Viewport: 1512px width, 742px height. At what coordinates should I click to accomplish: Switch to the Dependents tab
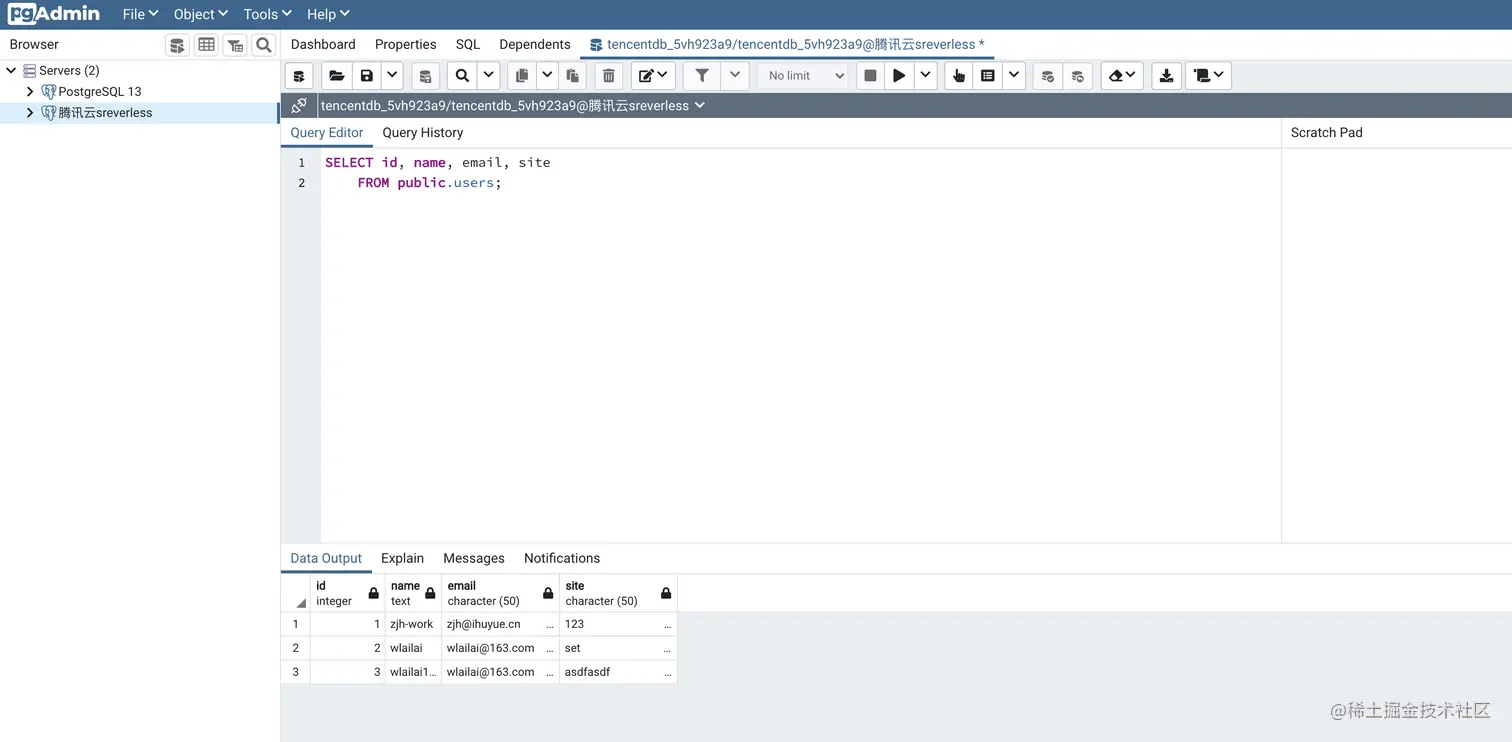click(535, 45)
